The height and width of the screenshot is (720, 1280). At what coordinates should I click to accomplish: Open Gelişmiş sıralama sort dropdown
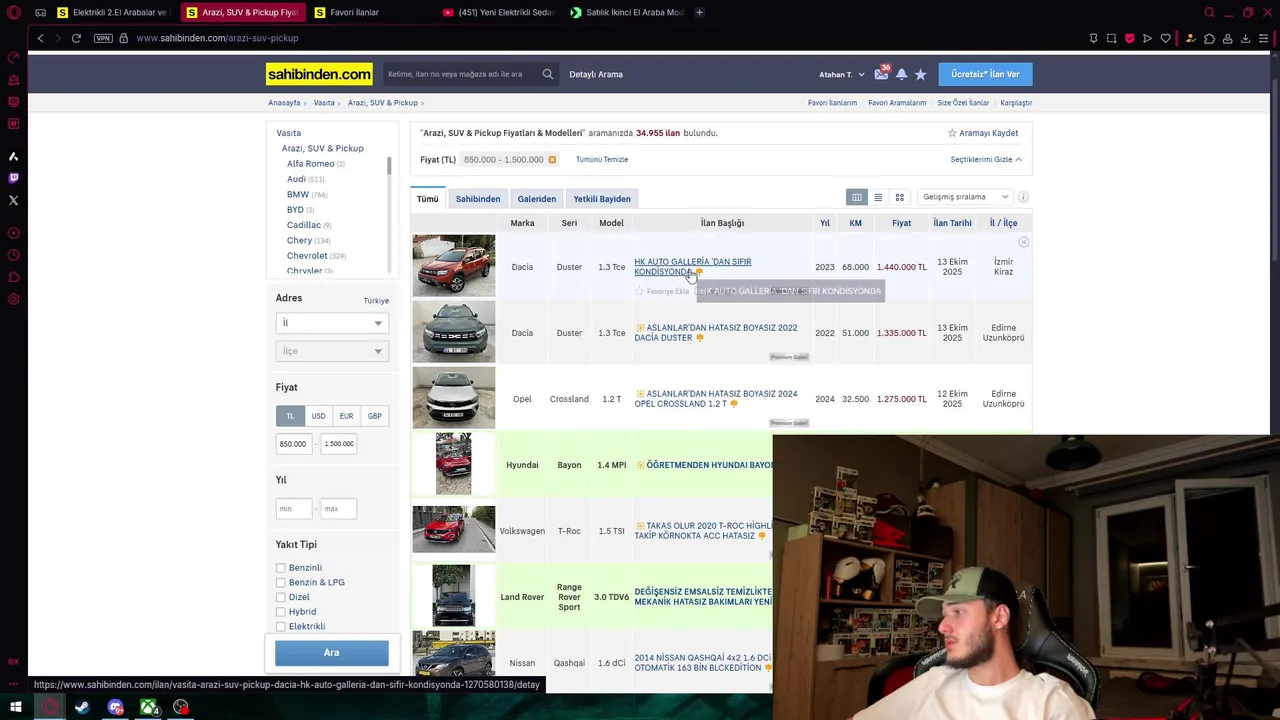965,197
